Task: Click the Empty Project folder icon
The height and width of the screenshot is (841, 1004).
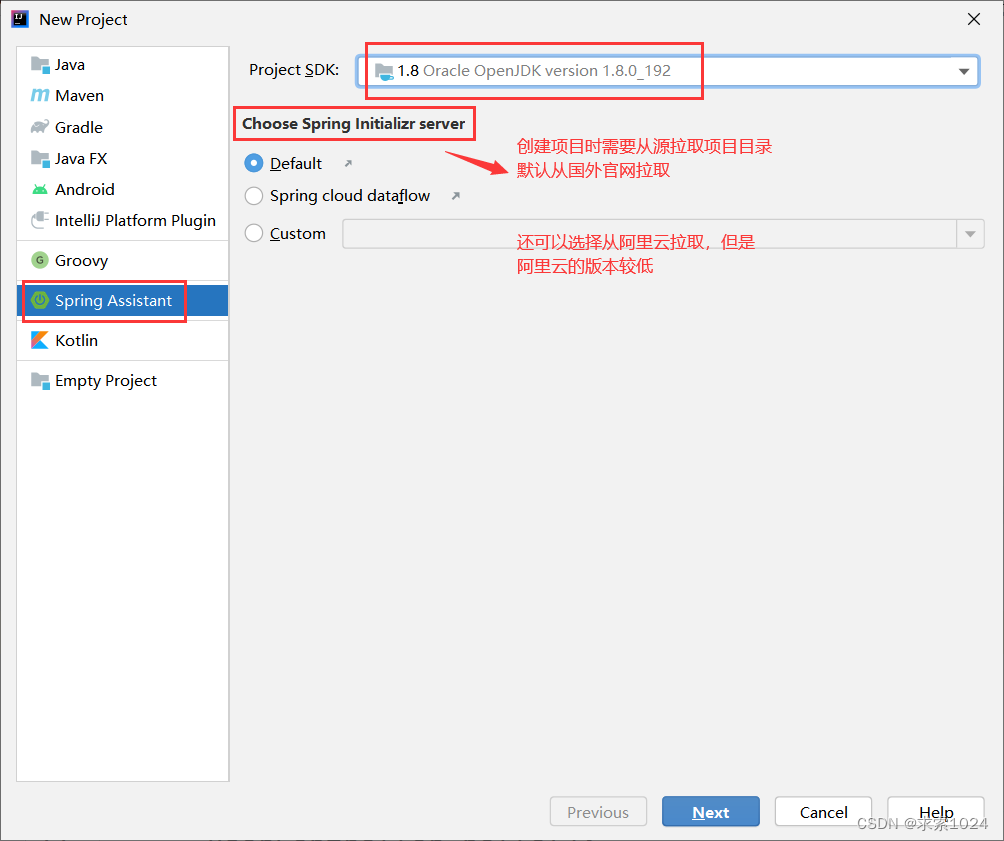Action: [40, 380]
